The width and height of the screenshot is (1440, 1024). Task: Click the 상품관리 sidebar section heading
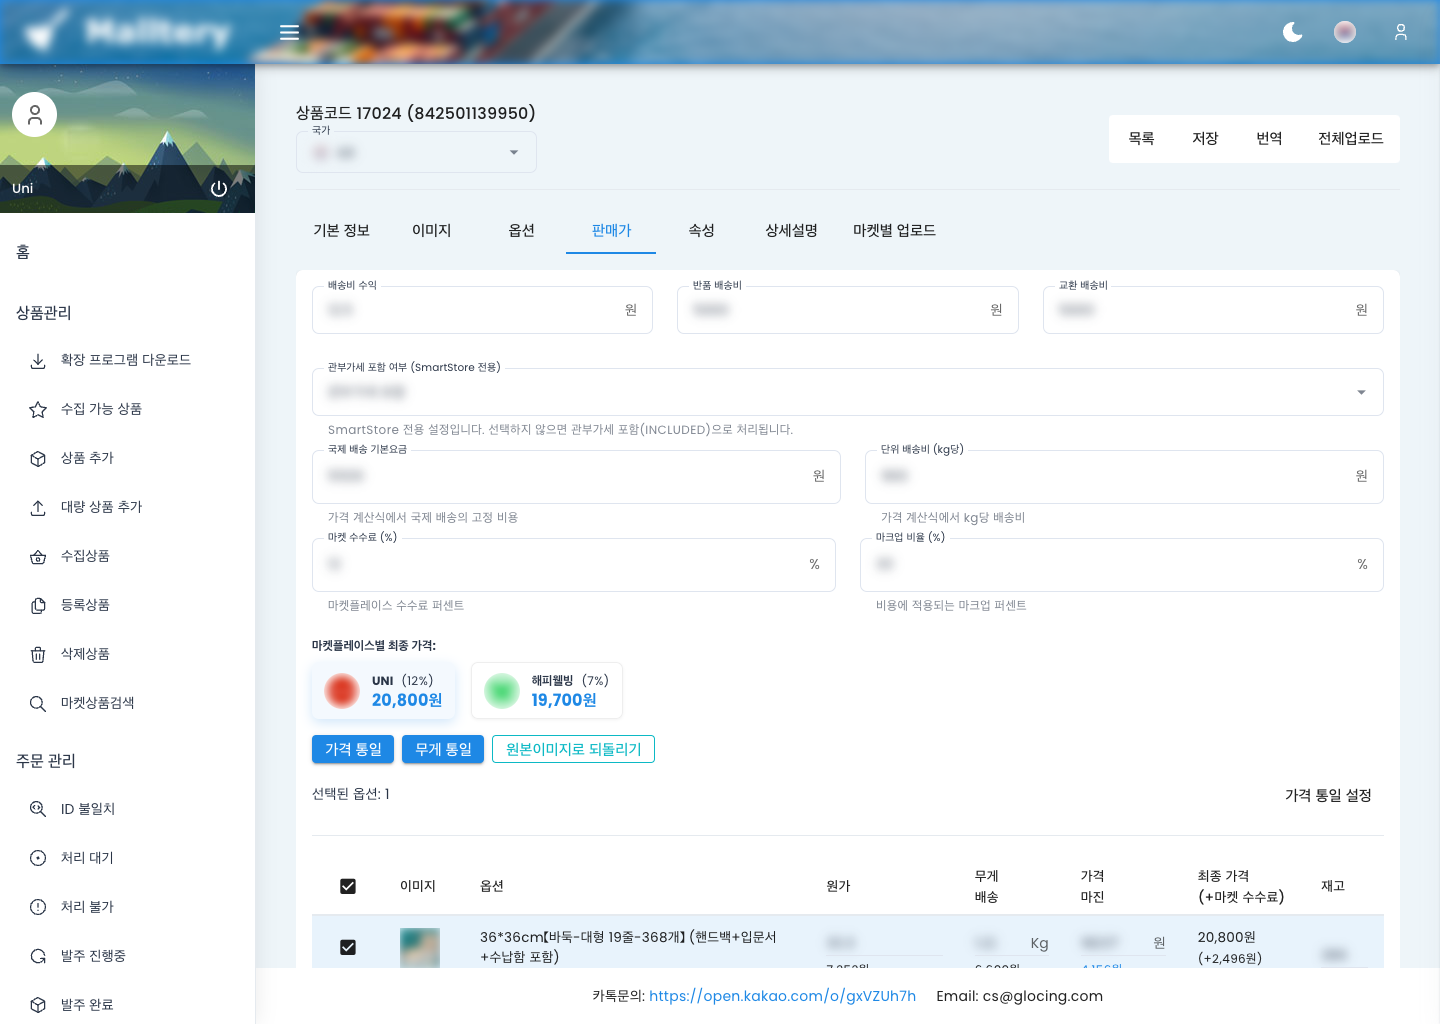coord(44,313)
